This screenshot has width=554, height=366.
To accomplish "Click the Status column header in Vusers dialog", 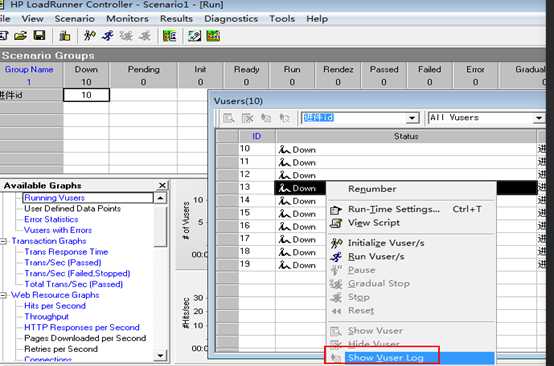I will 406,136.
